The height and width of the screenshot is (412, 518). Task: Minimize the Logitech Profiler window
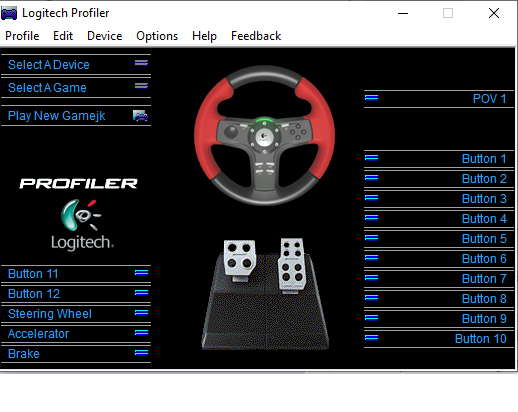pyautogui.click(x=403, y=13)
